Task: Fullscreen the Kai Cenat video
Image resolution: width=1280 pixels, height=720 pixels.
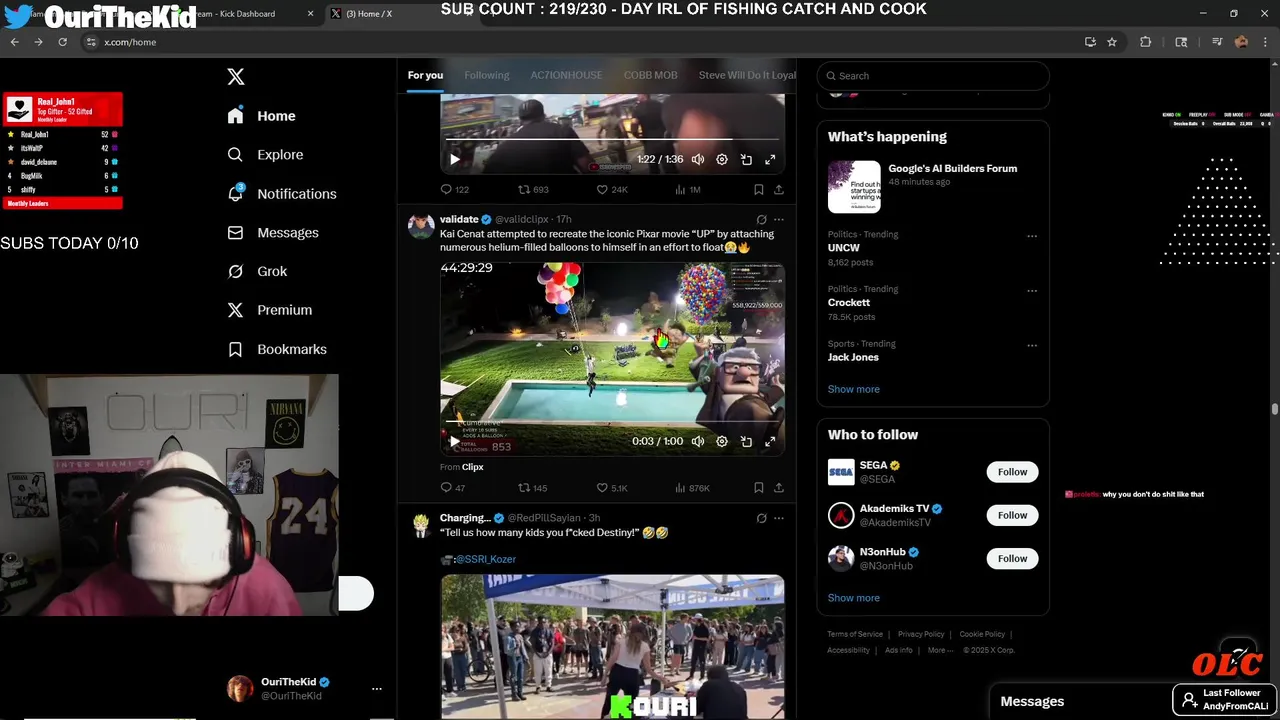Action: pos(770,441)
